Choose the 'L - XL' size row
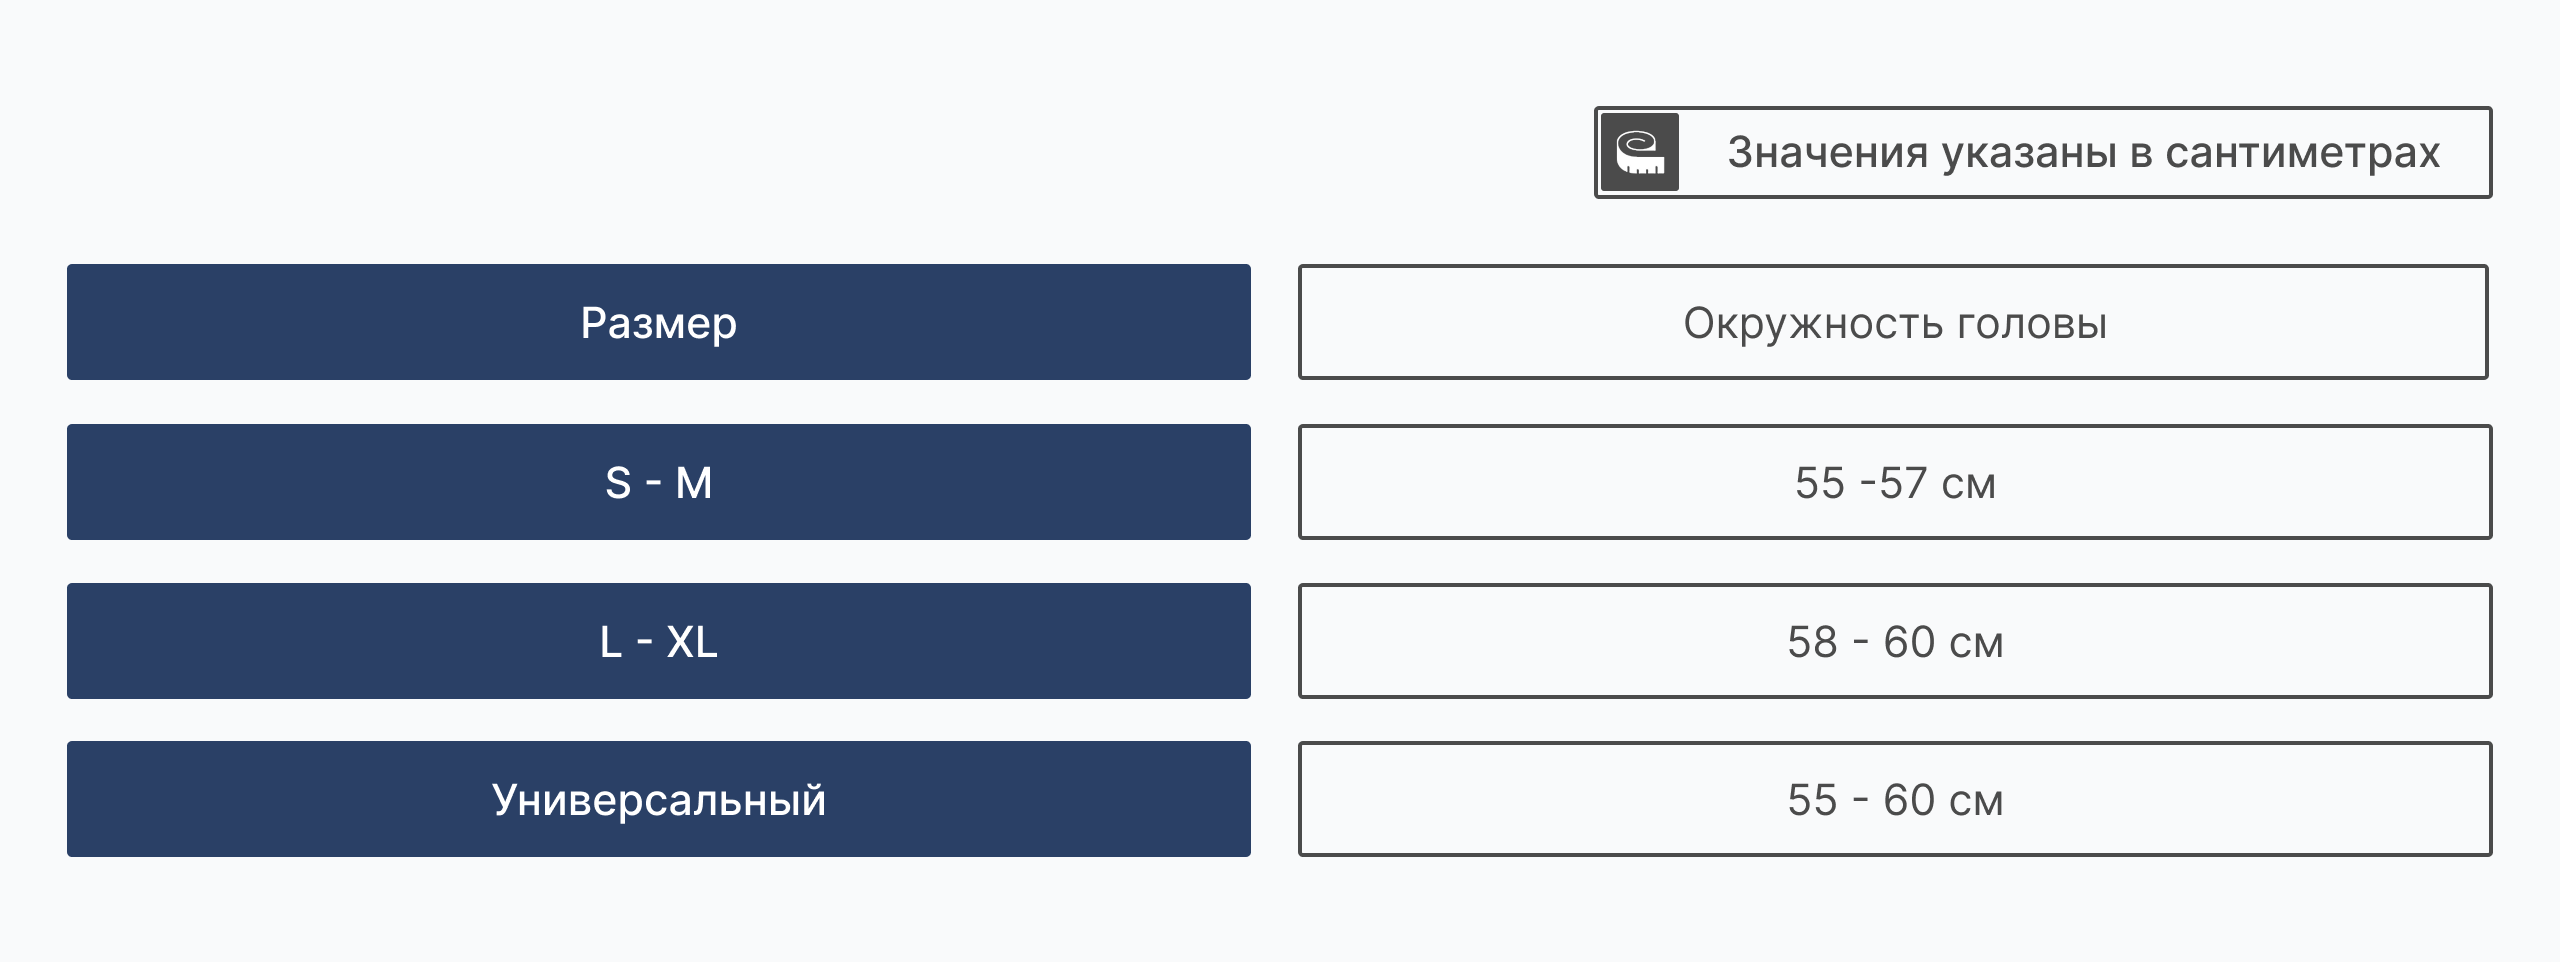 click(x=658, y=642)
